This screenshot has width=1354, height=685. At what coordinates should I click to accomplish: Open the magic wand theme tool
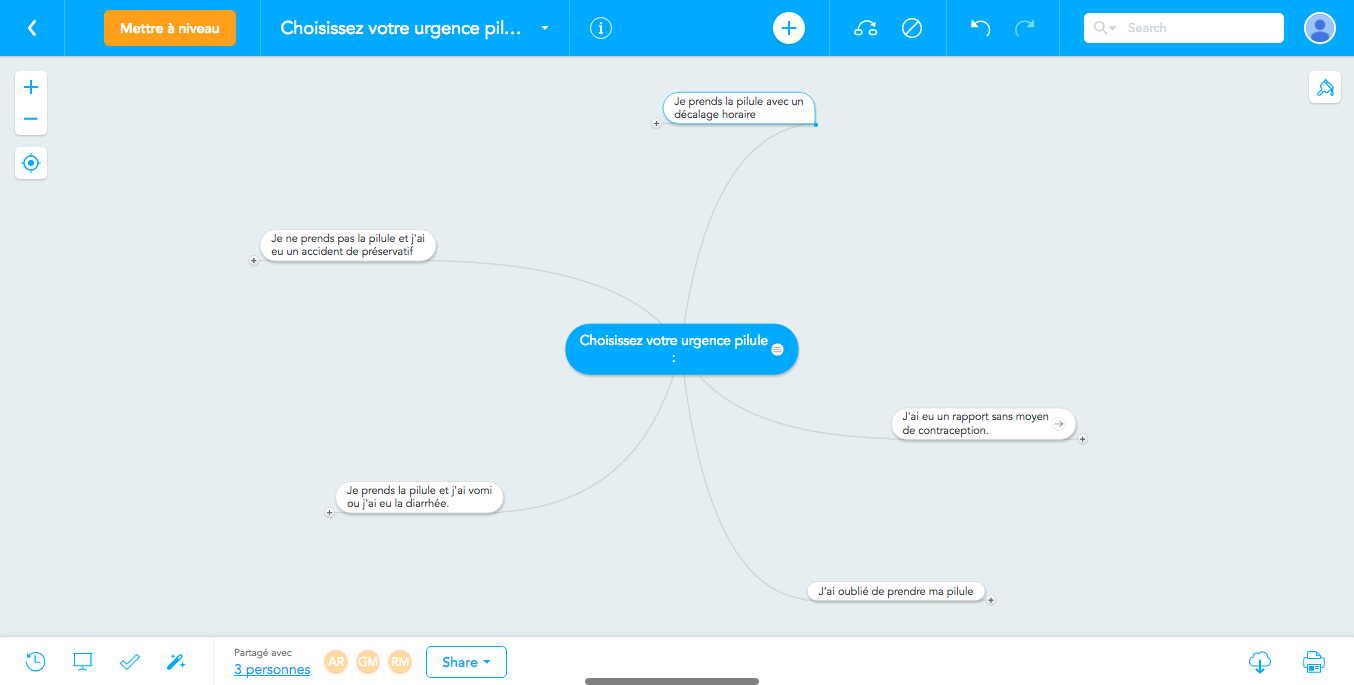(176, 661)
